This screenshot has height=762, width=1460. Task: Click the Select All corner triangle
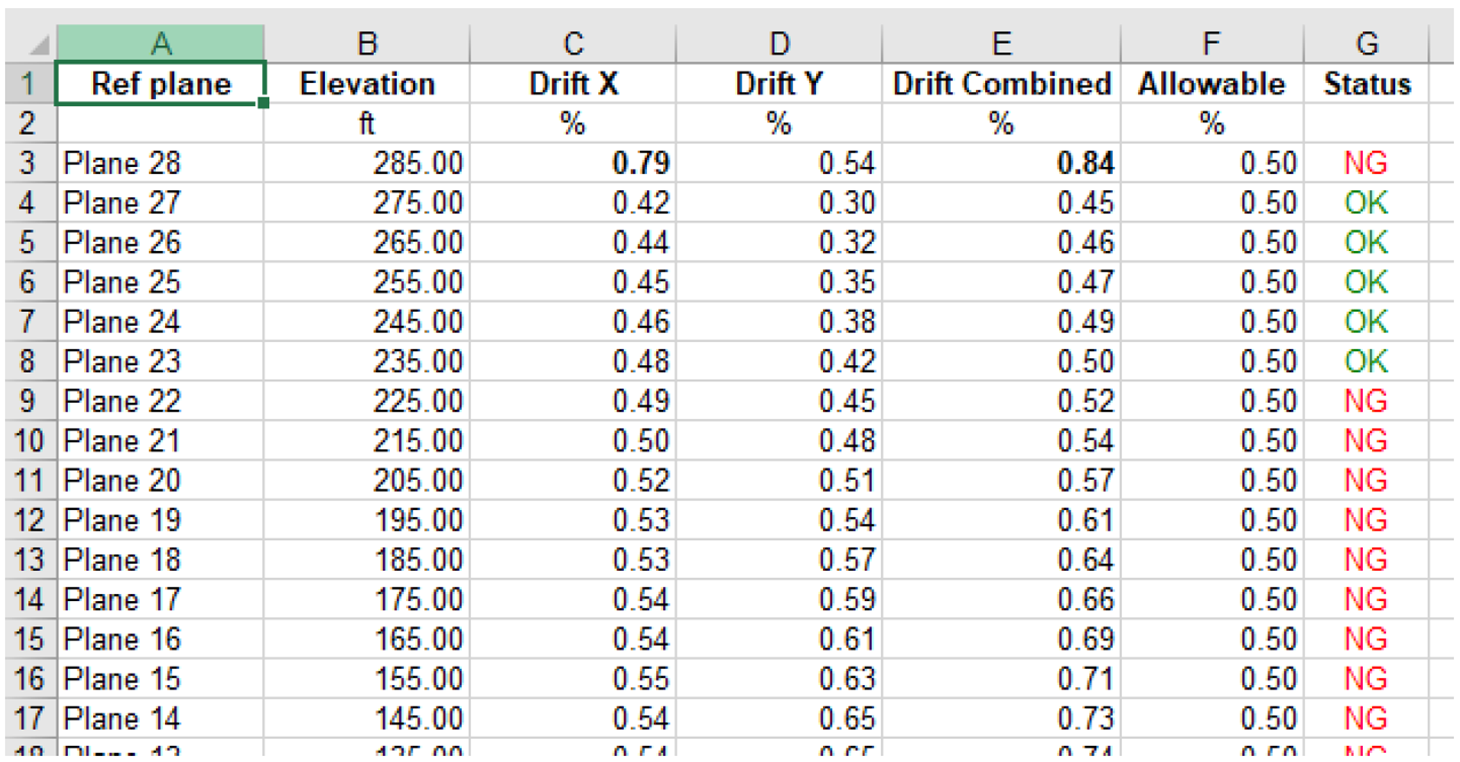(36, 45)
